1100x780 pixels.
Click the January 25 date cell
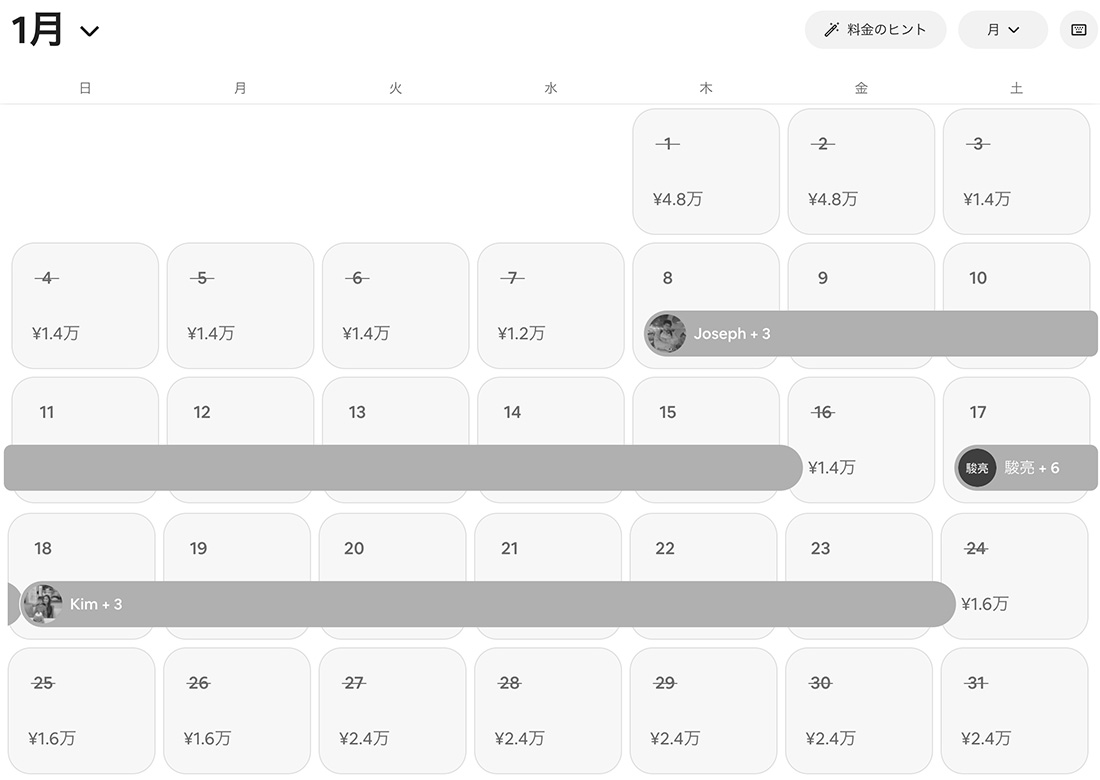[x=81, y=710]
